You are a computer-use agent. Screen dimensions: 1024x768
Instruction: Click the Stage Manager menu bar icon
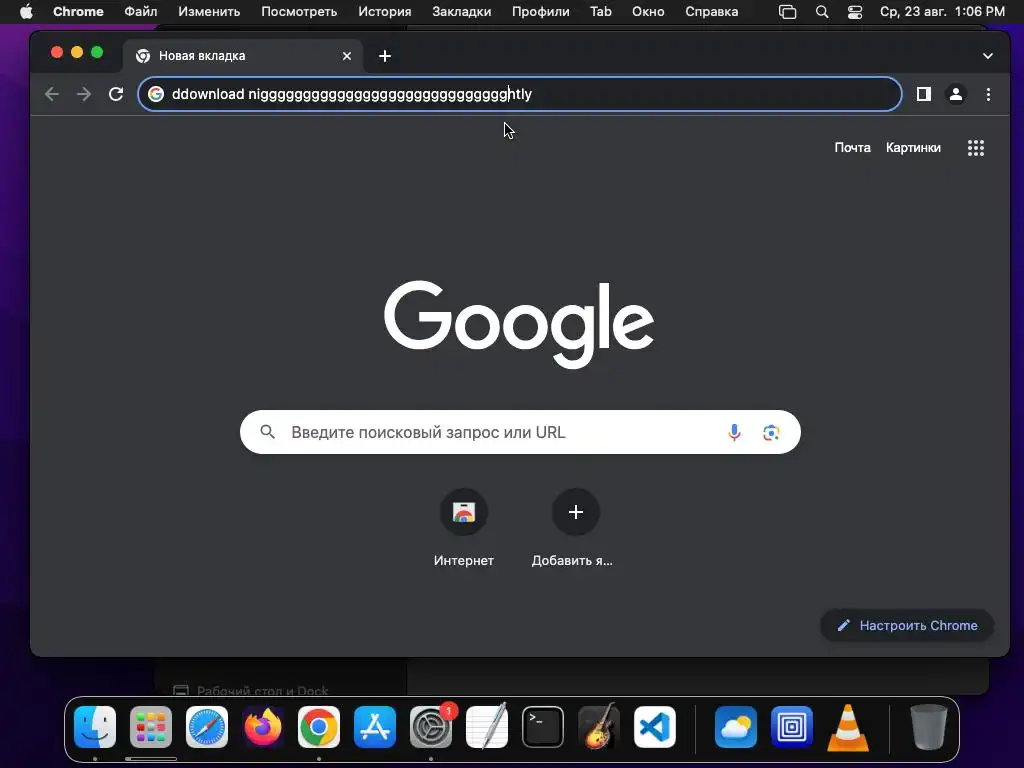tap(788, 12)
